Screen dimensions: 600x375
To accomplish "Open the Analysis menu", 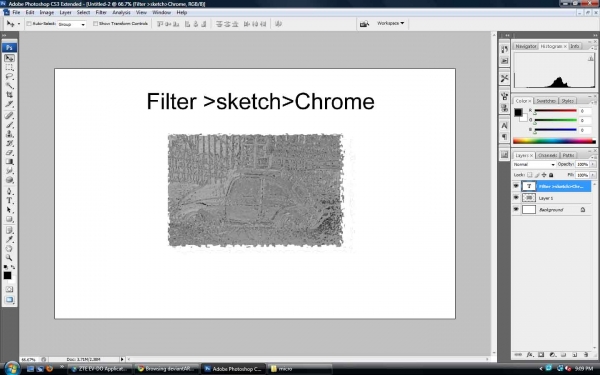I will (121, 13).
